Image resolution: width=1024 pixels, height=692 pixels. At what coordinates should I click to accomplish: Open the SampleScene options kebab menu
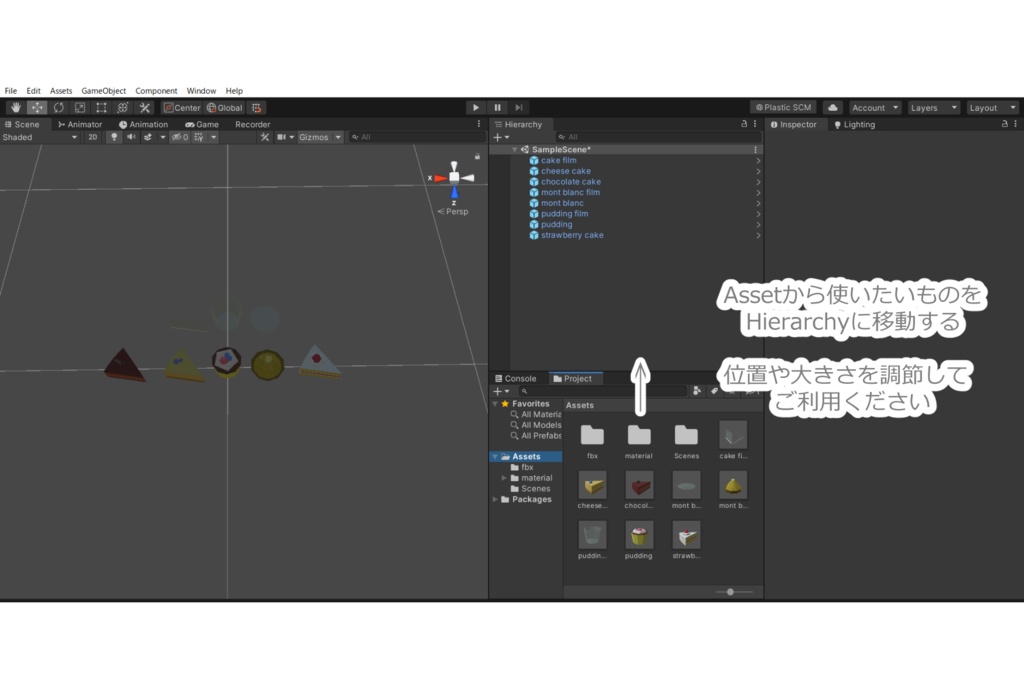coord(756,149)
